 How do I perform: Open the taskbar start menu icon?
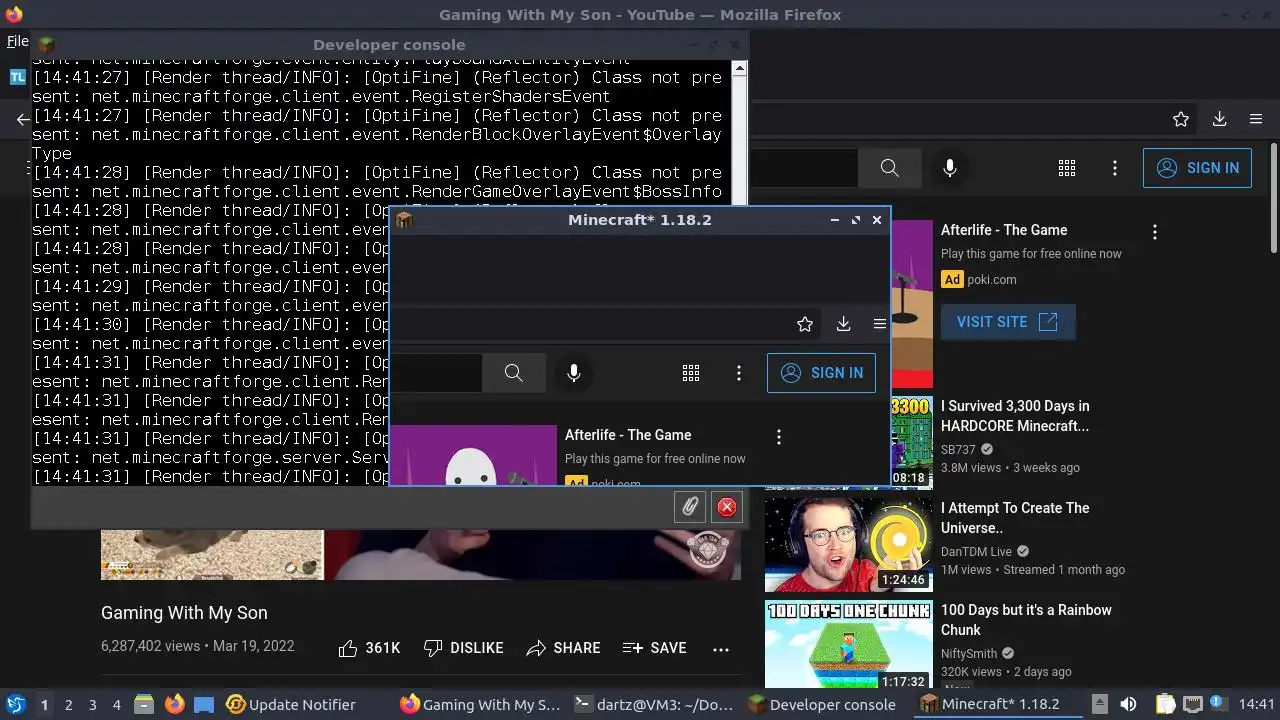pos(16,704)
